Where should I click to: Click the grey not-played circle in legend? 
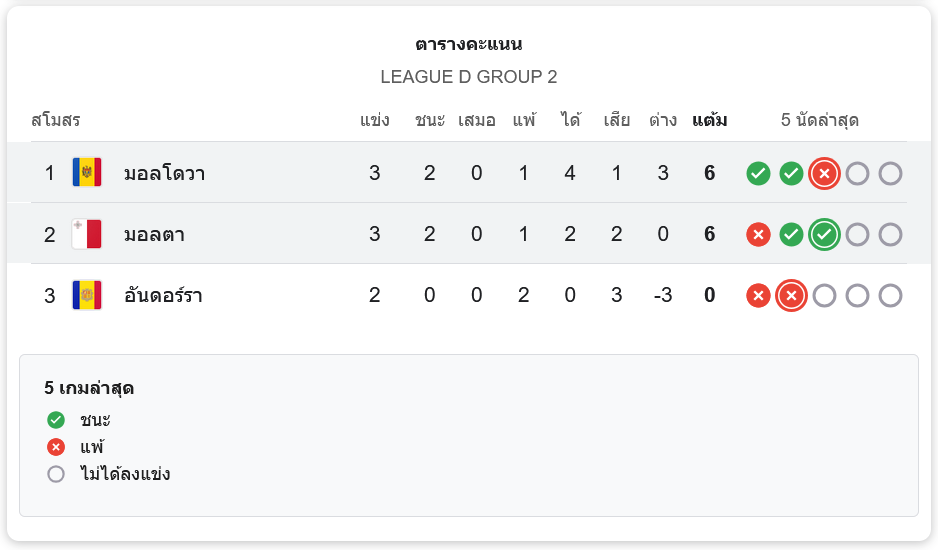coord(56,474)
